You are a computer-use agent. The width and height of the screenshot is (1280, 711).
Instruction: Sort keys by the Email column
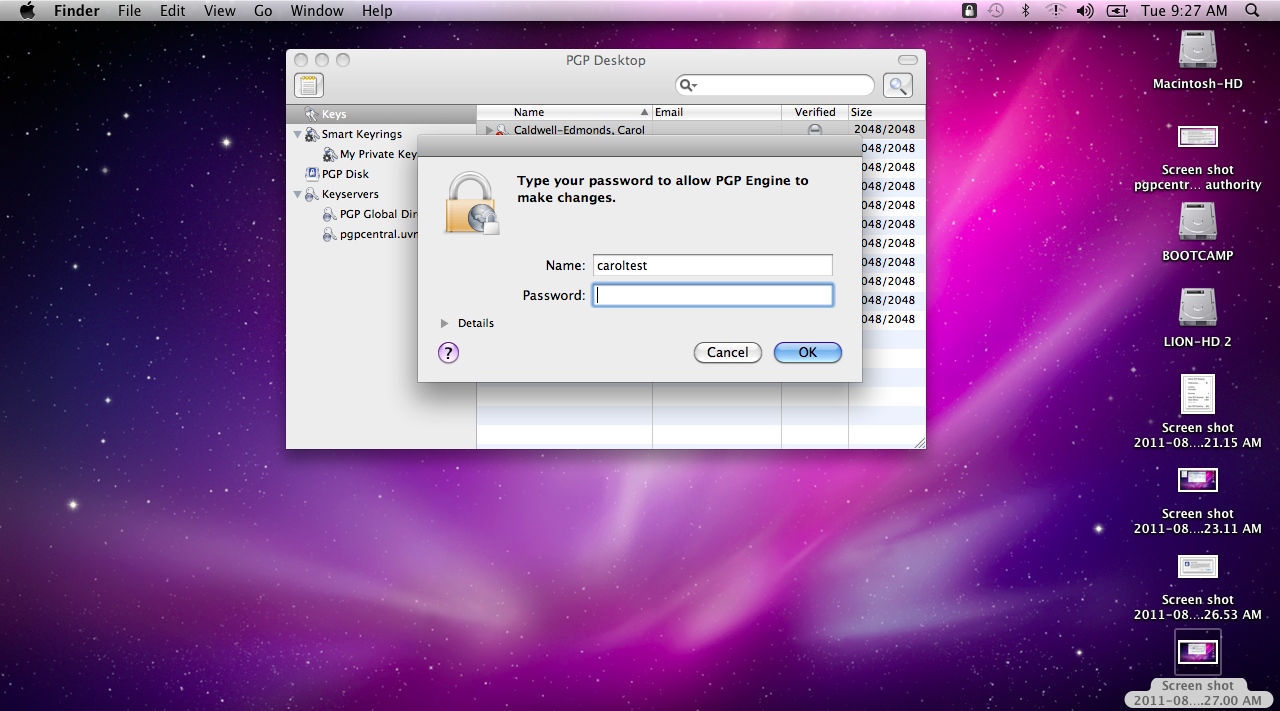coord(717,112)
